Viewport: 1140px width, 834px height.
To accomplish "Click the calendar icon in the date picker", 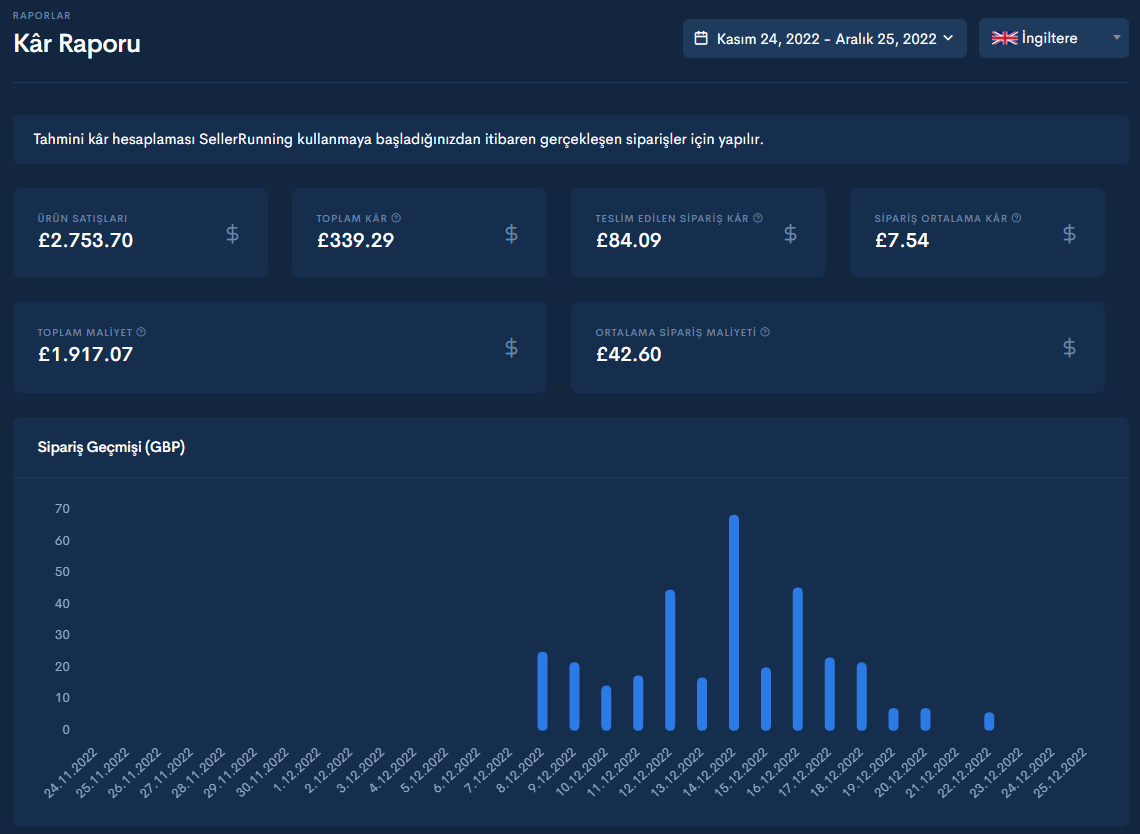I will 701,39.
